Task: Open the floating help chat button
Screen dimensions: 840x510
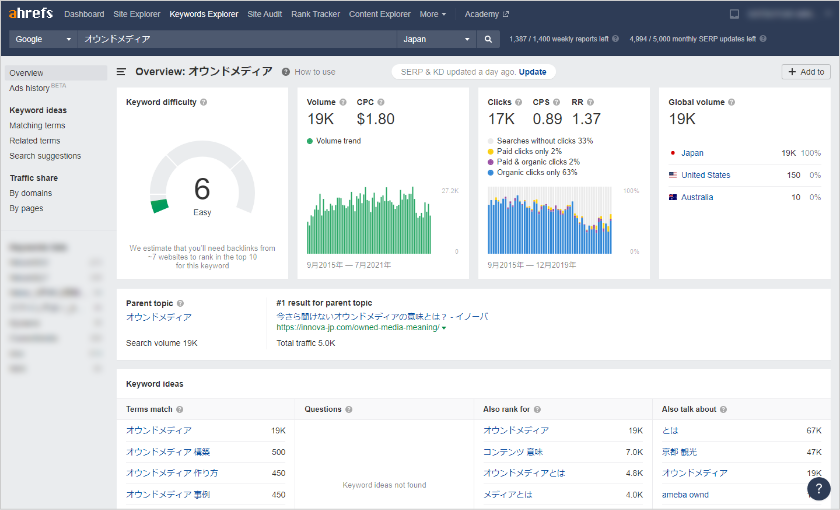Action: [x=819, y=488]
